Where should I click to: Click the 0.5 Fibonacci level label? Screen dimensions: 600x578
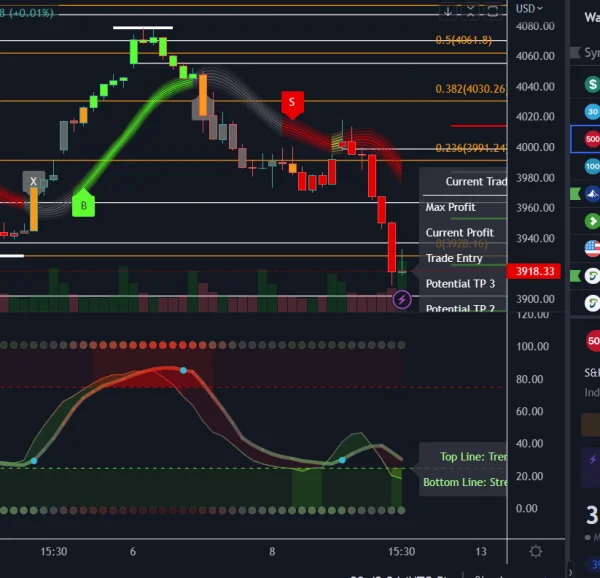[x=463, y=40]
